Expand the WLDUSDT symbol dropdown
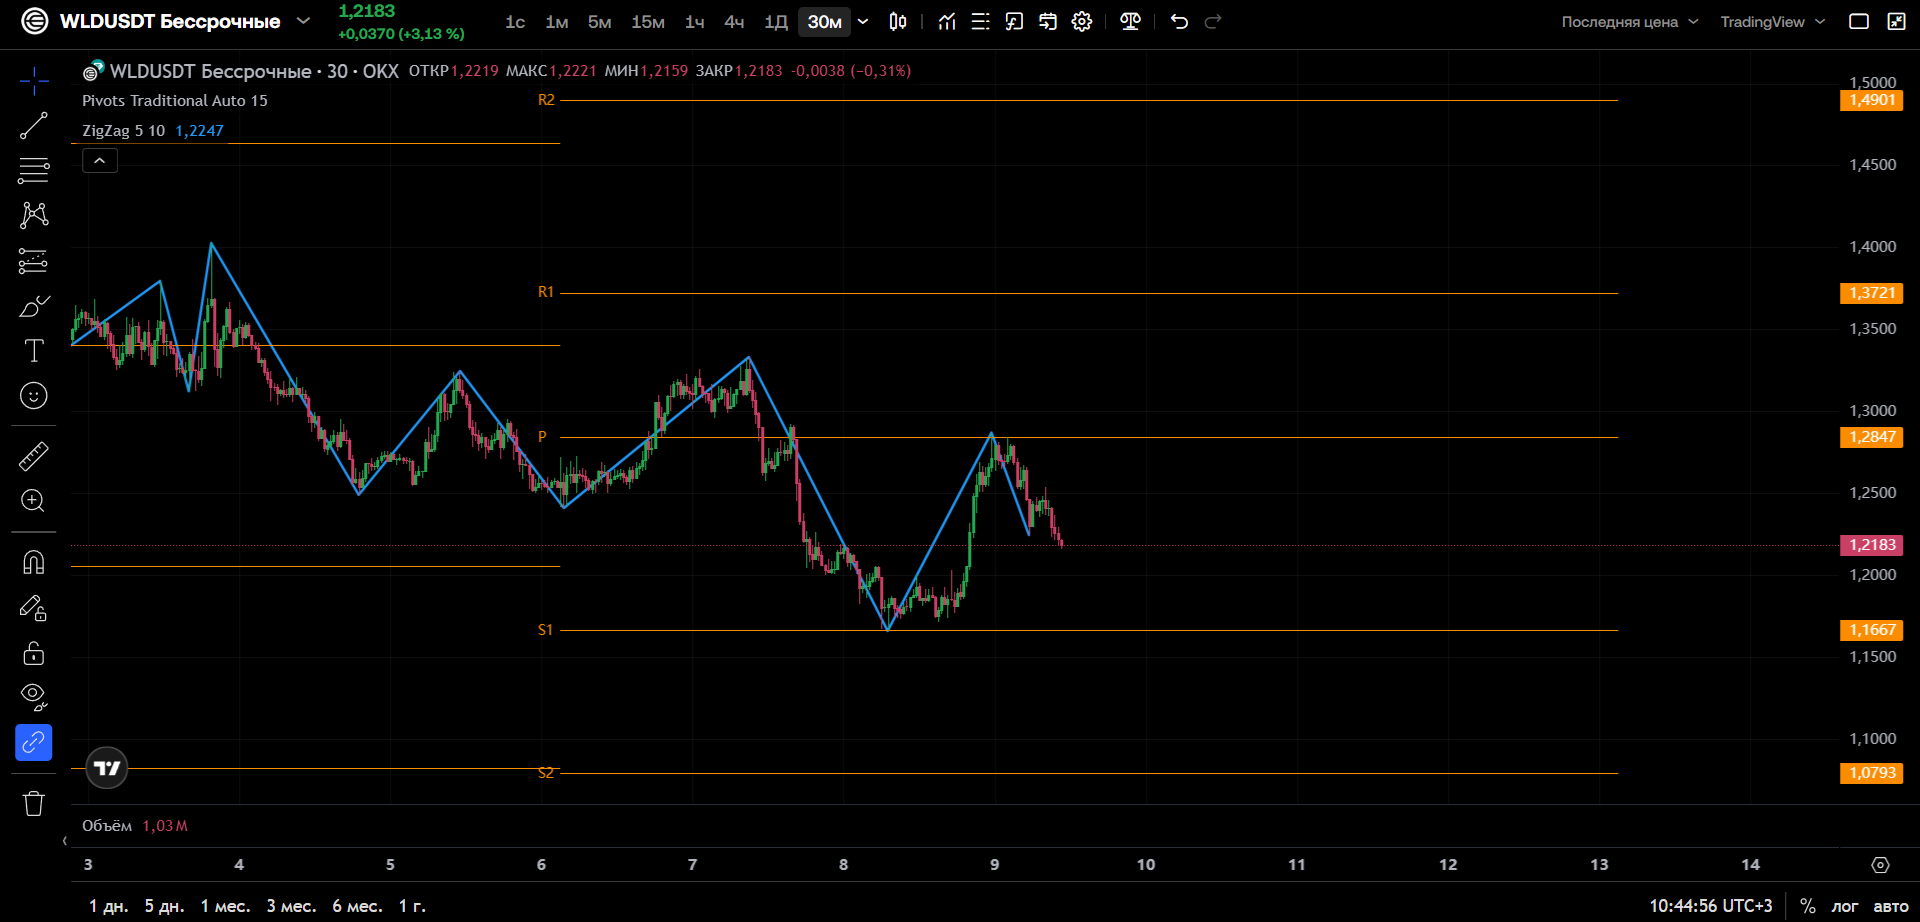 click(x=303, y=21)
